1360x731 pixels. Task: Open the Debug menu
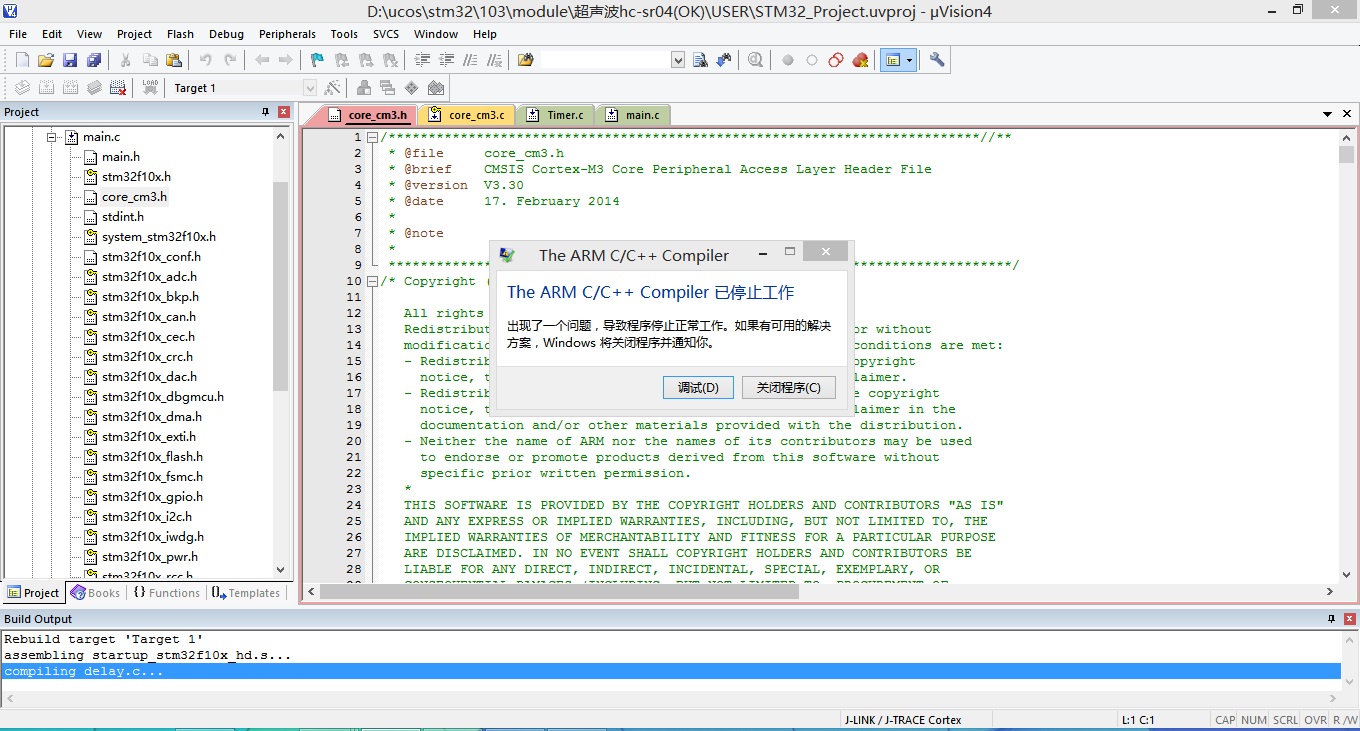[x=227, y=34]
